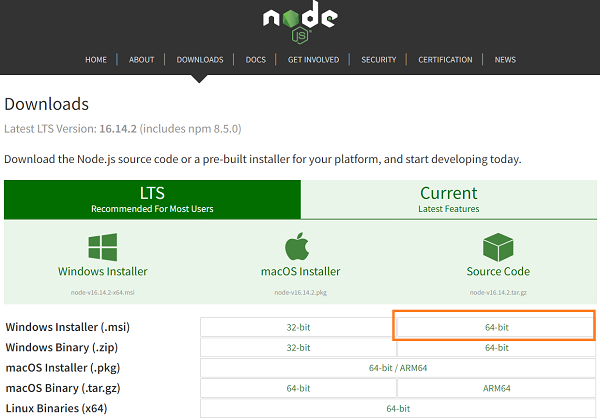The height and width of the screenshot is (419, 600).
Task: Click the macOS Installer link
Action: 300,271
